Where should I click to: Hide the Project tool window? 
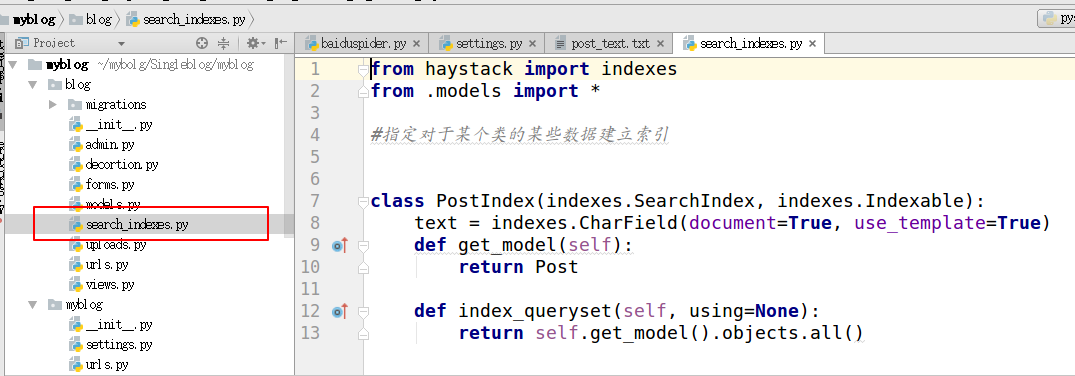point(281,43)
